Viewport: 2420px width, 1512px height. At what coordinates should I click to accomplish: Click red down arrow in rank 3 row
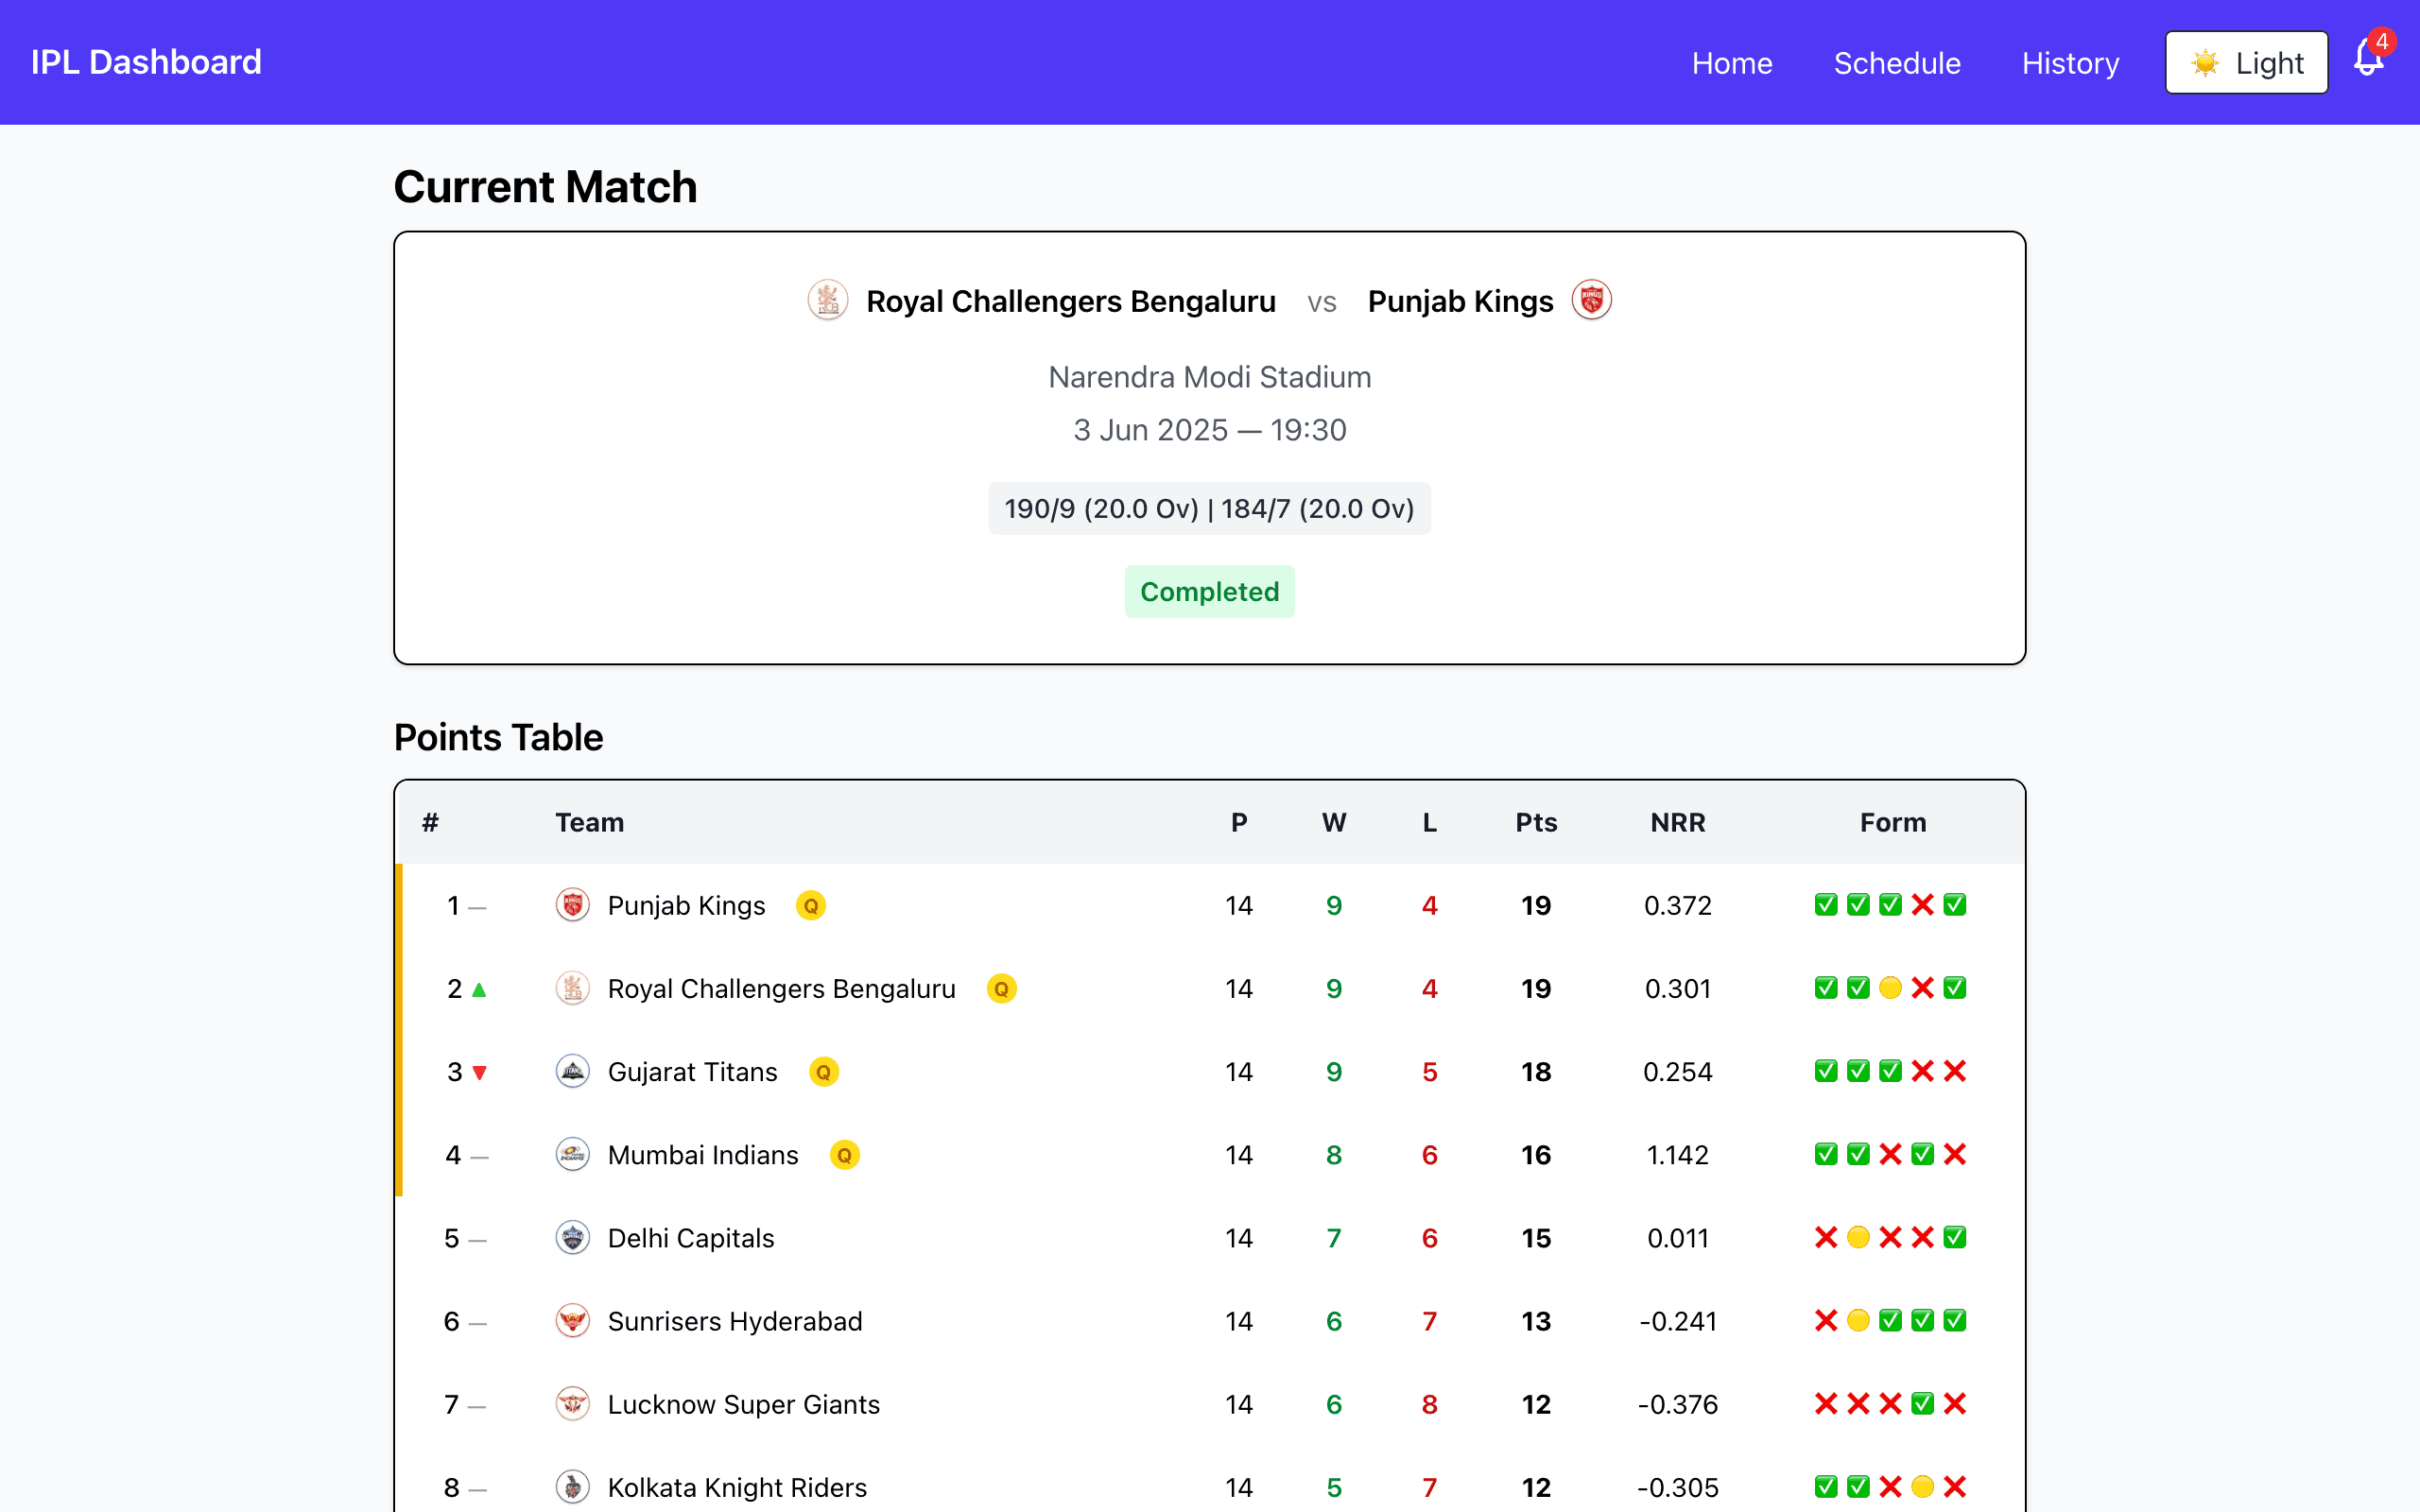(x=480, y=1073)
